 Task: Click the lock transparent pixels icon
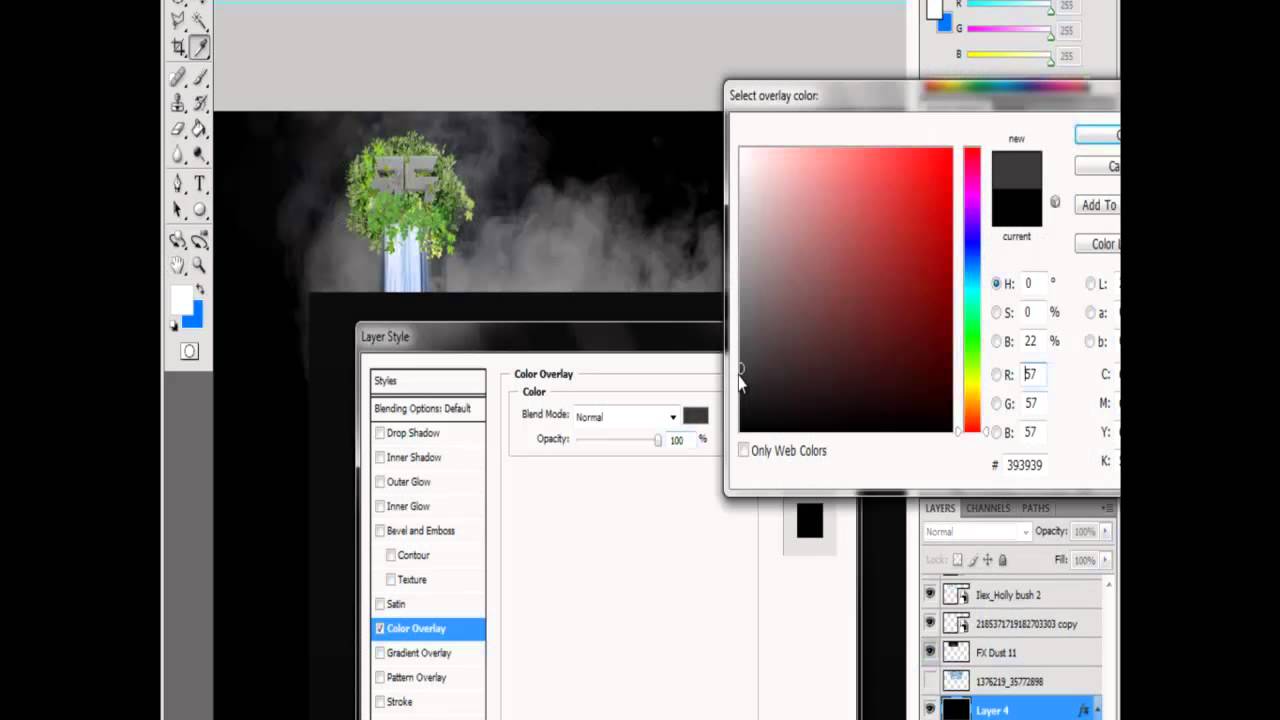pos(957,560)
